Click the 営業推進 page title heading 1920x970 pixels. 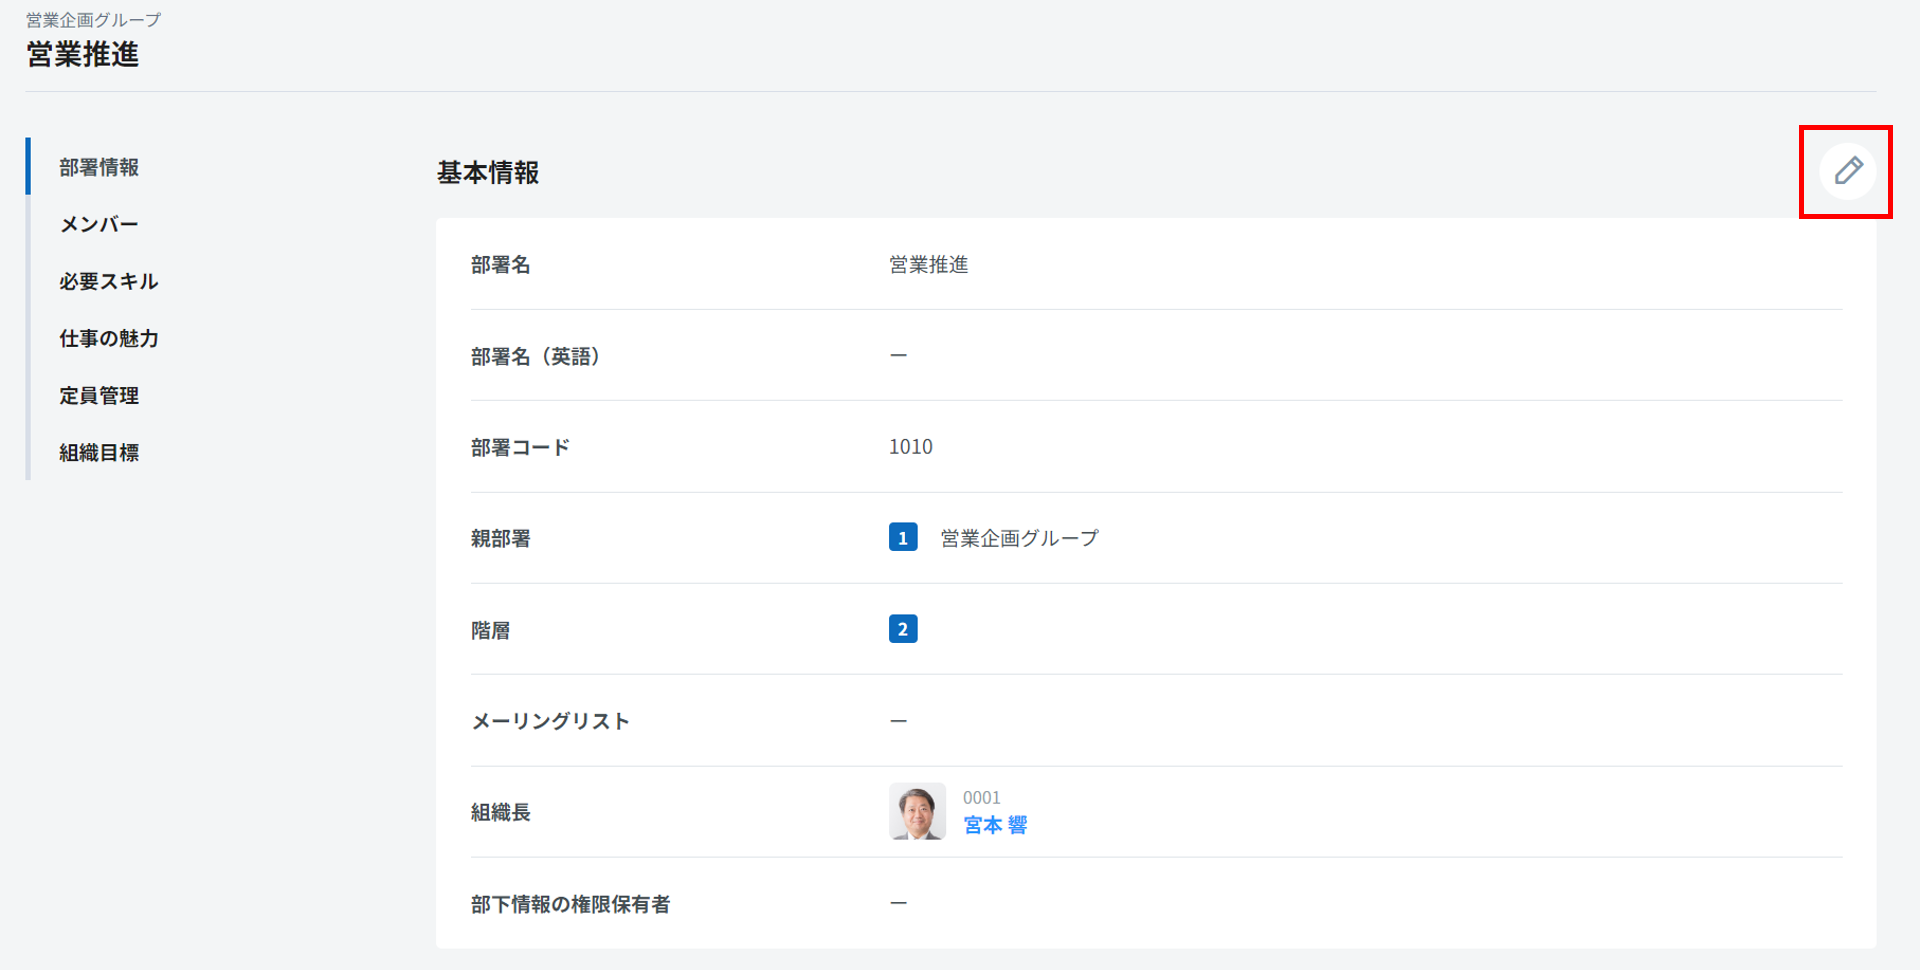(83, 54)
